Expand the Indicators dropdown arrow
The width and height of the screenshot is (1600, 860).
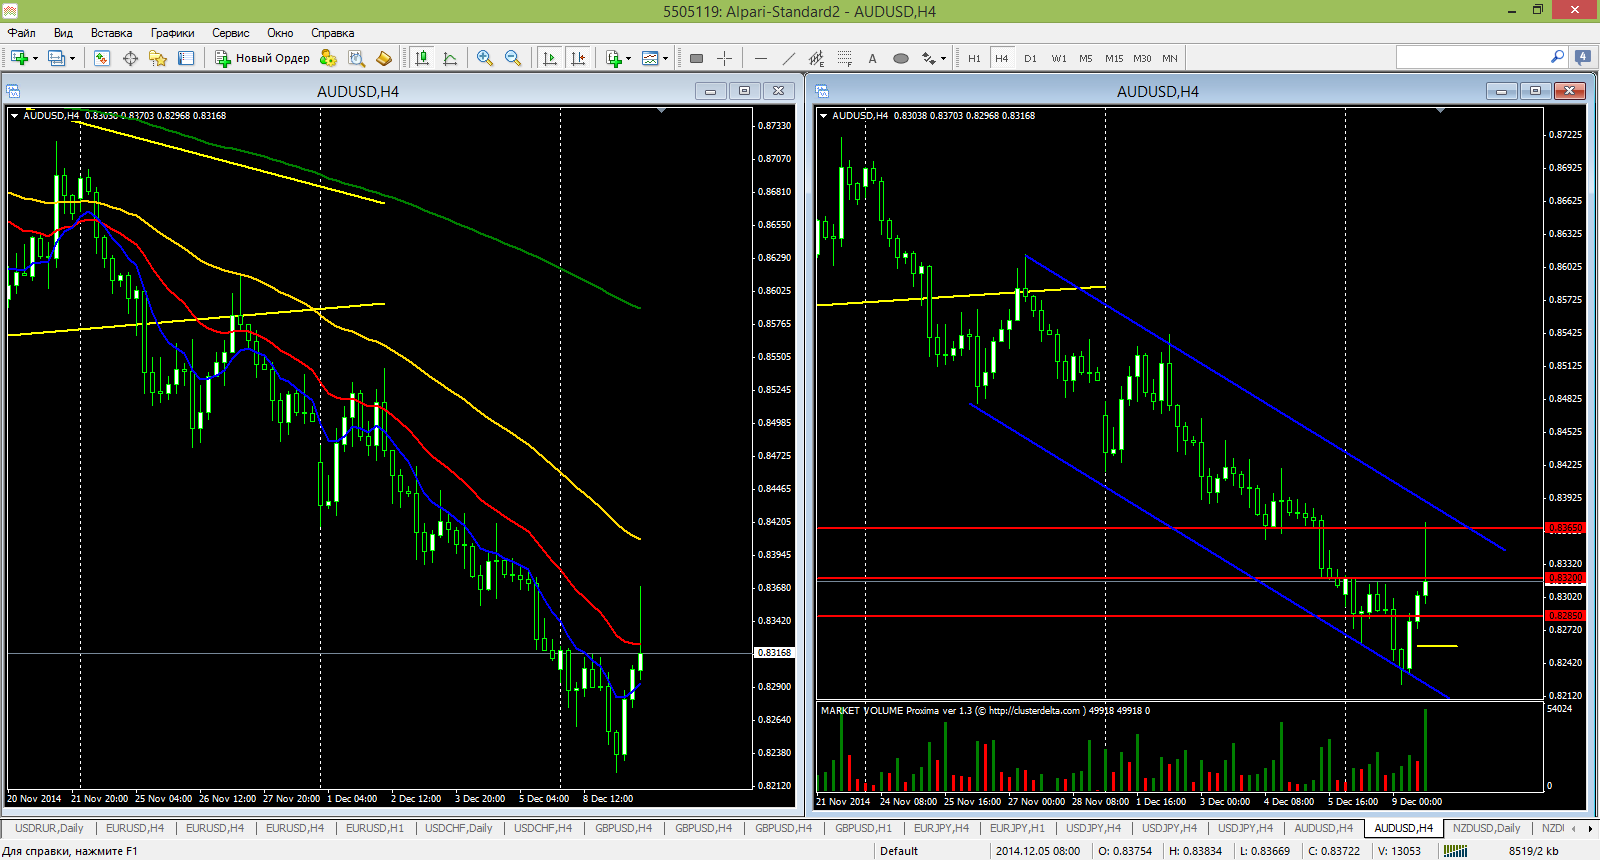click(x=628, y=59)
